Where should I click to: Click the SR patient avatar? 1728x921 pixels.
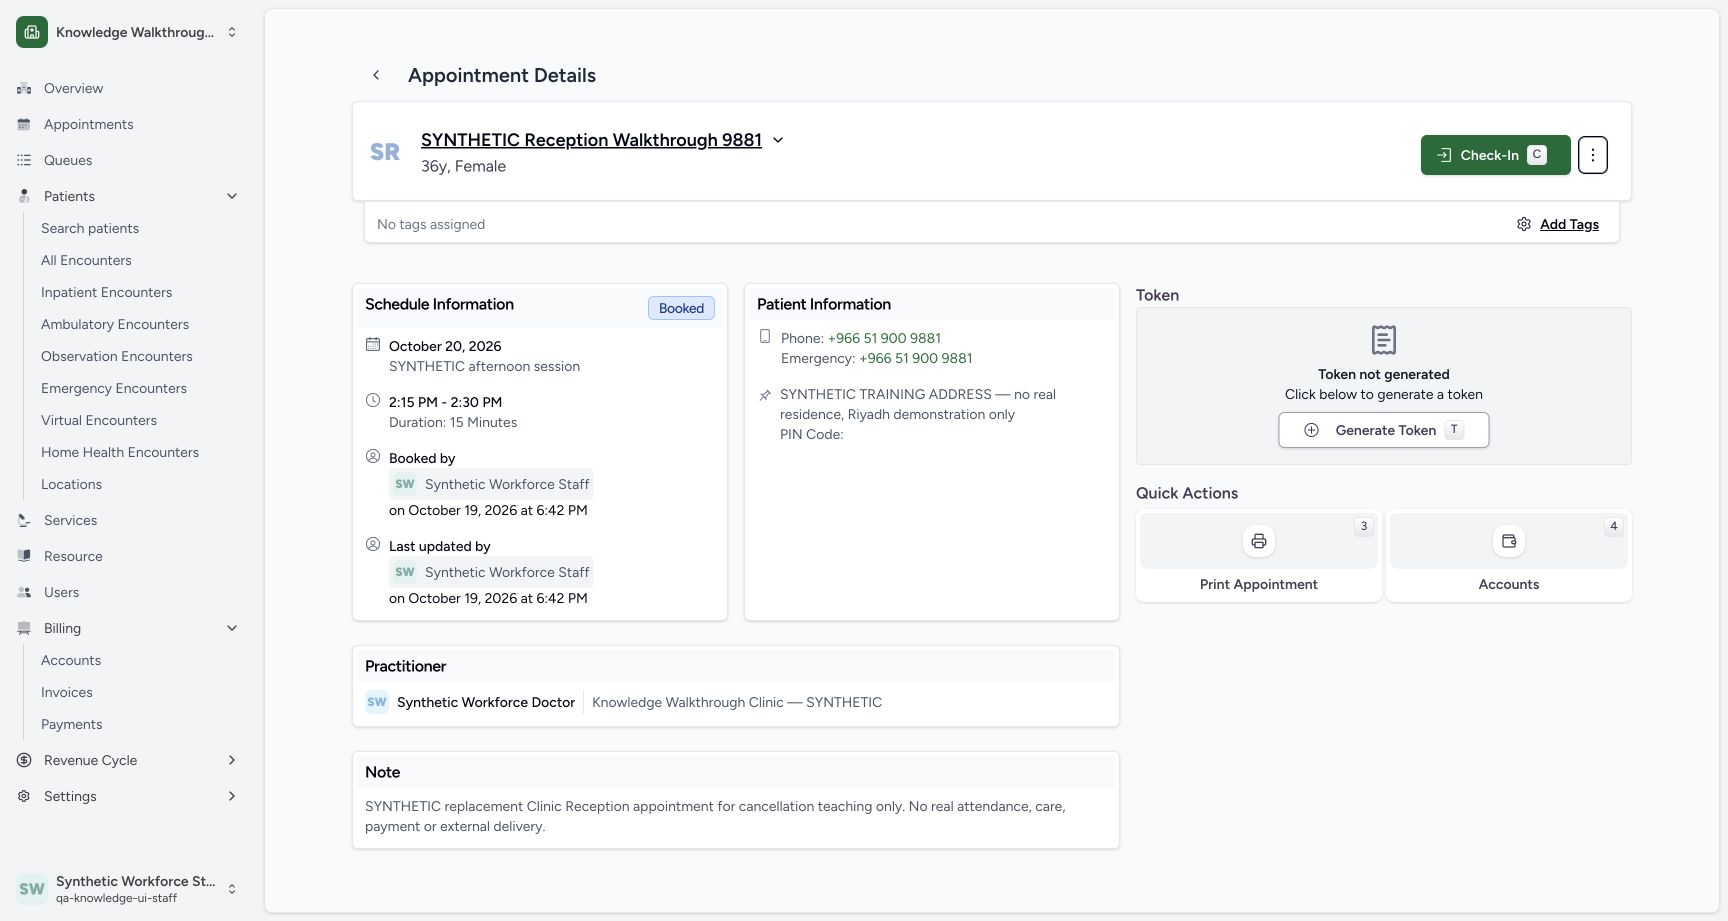click(385, 152)
